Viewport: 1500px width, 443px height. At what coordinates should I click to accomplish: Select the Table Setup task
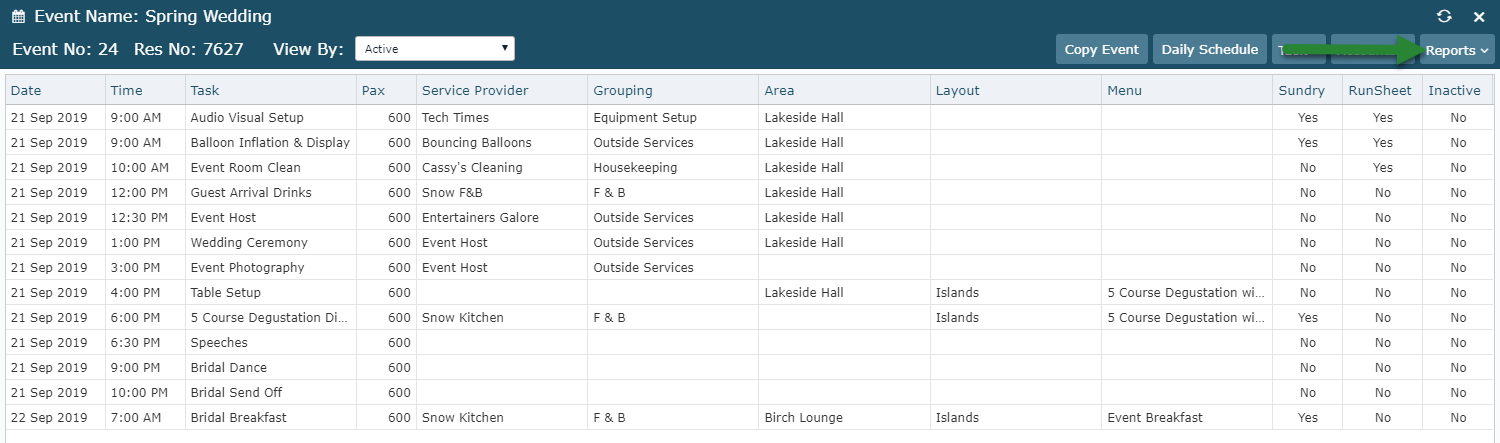point(225,292)
